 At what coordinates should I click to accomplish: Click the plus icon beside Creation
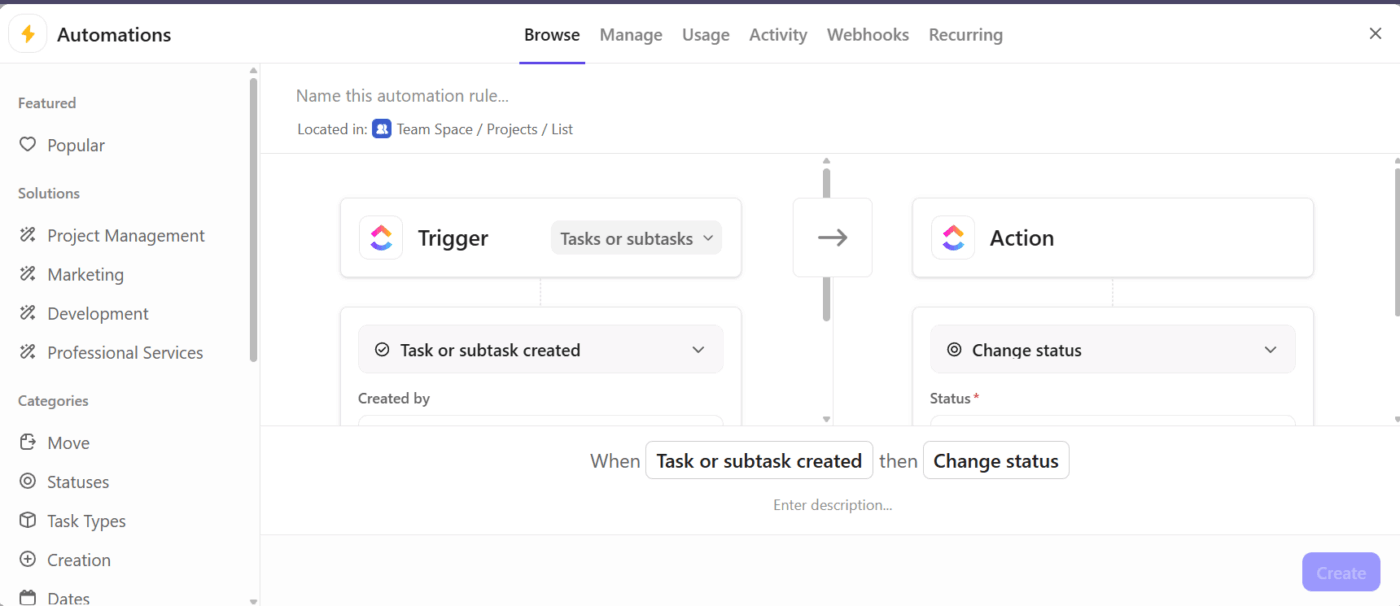tap(27, 559)
